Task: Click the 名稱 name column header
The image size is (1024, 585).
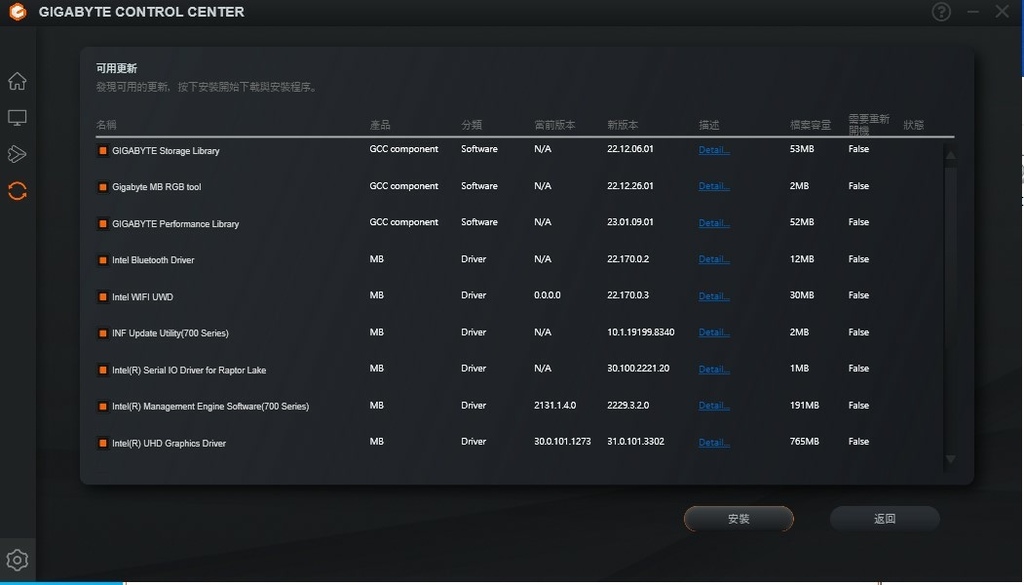Action: tap(106, 125)
